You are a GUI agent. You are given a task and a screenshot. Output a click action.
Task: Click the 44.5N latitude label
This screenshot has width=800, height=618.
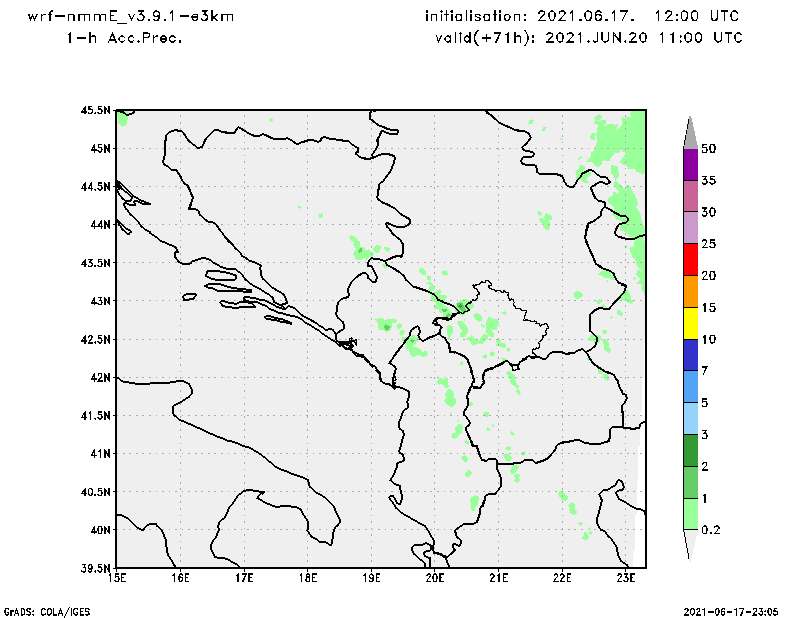click(95, 187)
